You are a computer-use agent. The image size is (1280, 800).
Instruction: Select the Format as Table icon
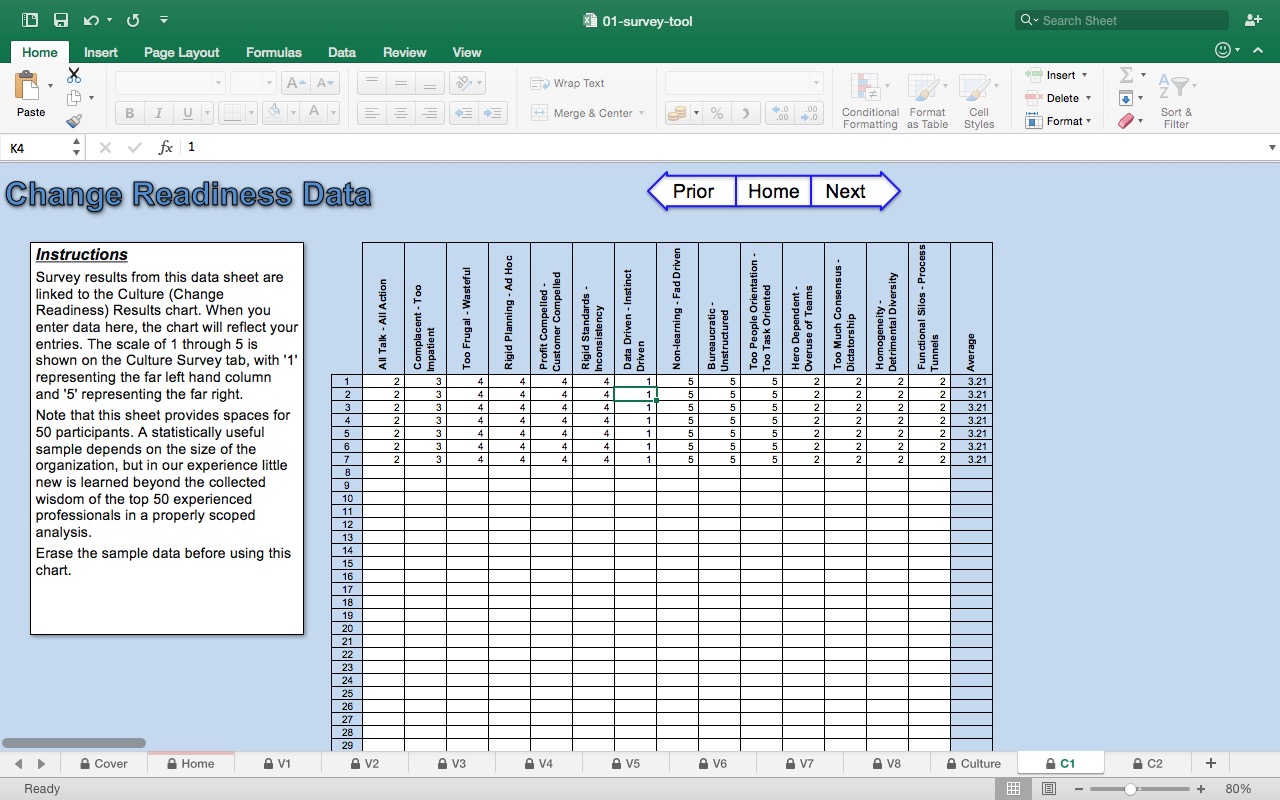pyautogui.click(x=926, y=99)
